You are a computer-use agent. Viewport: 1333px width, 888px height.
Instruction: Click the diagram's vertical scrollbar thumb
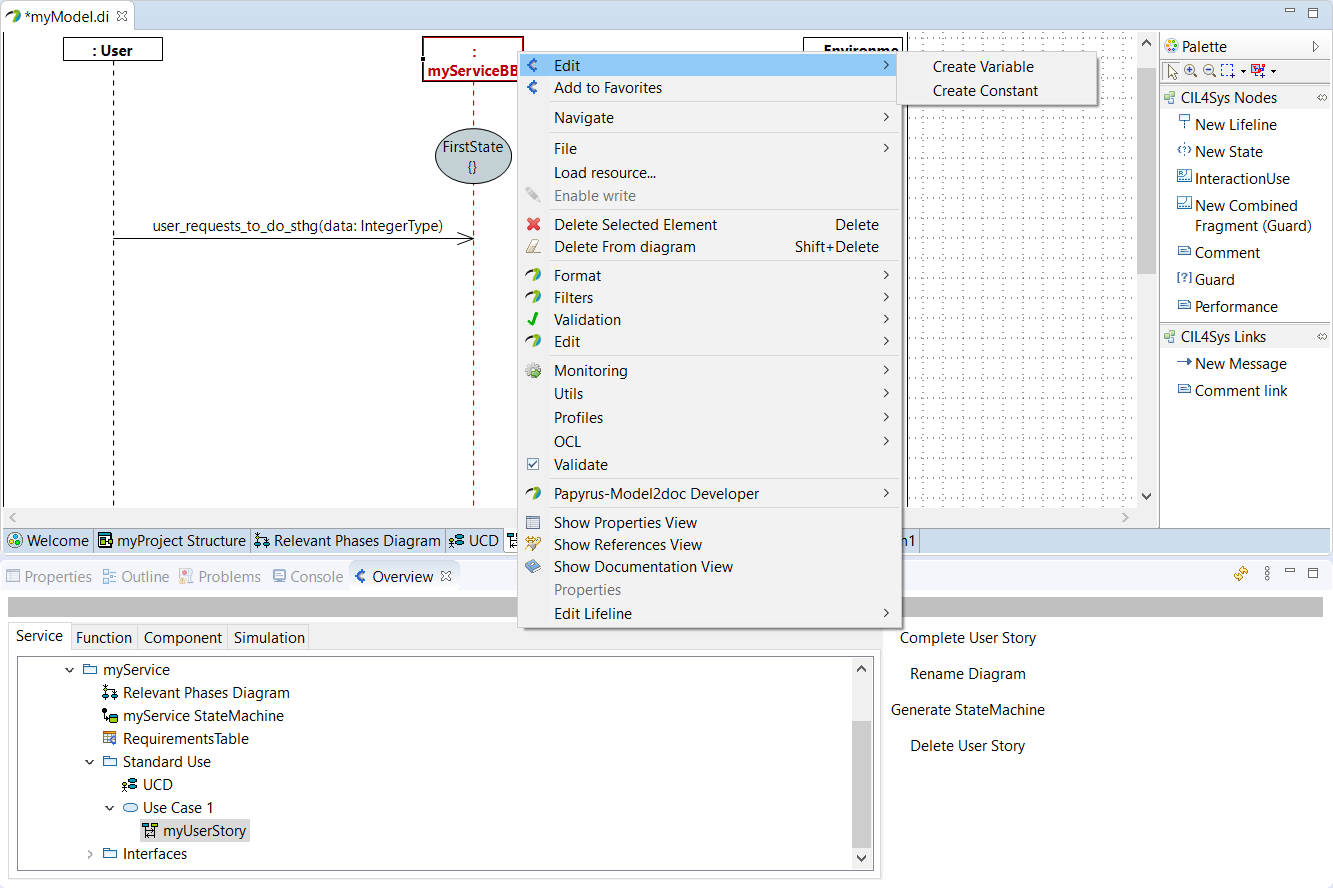(x=1147, y=170)
